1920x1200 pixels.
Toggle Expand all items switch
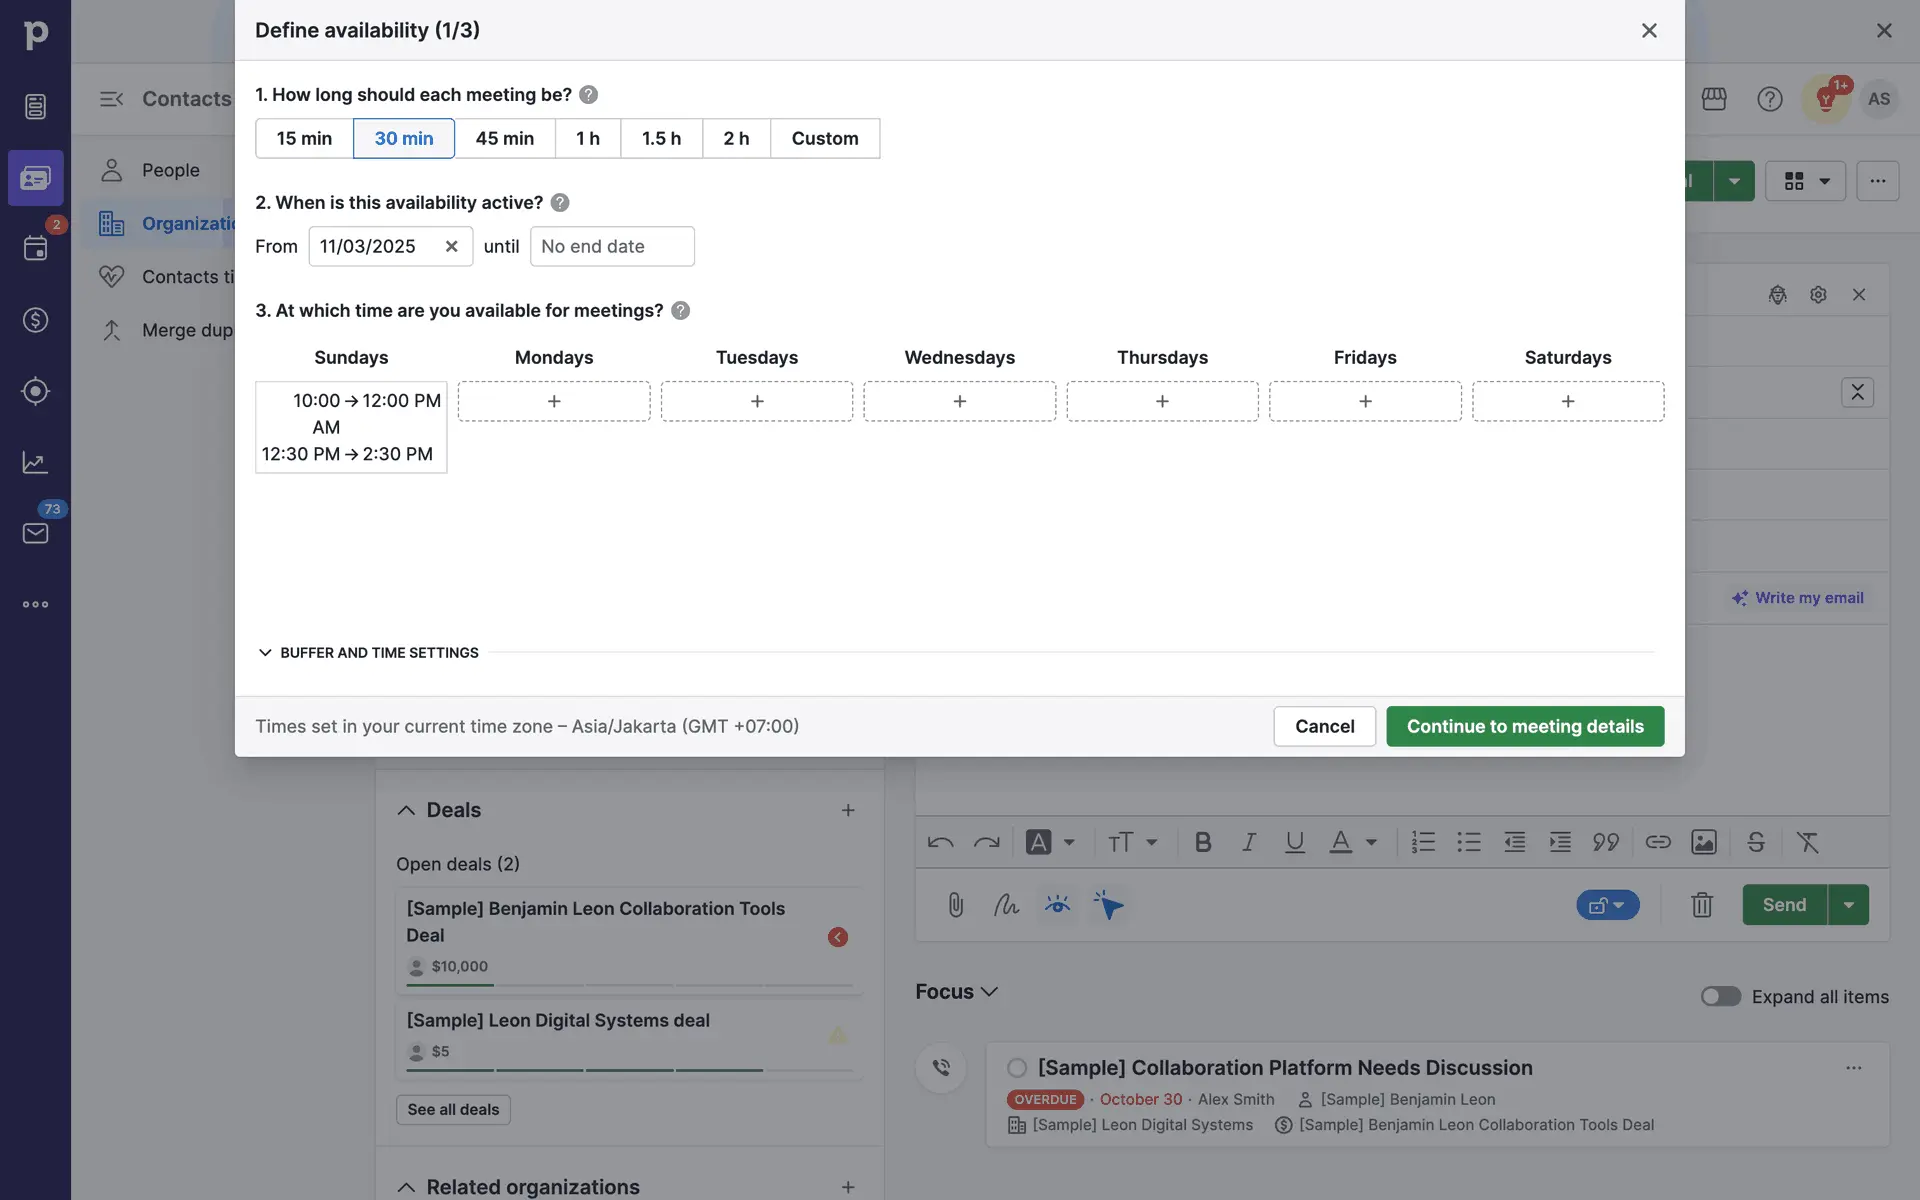click(x=1720, y=996)
